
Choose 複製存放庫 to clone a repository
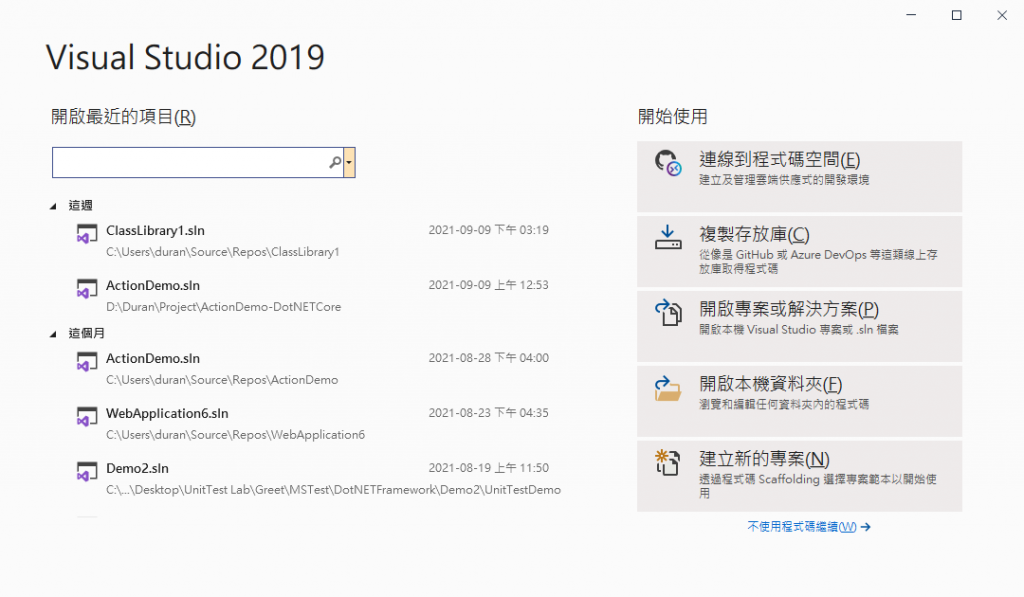(x=799, y=251)
